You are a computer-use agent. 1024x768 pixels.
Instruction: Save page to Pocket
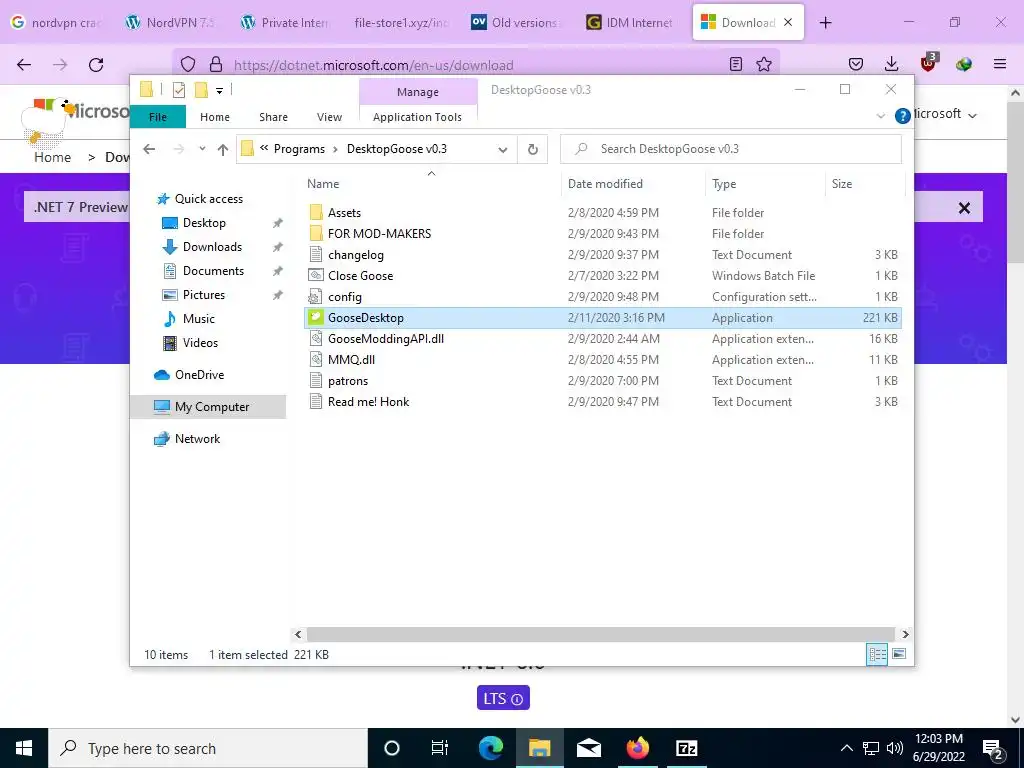coord(856,64)
